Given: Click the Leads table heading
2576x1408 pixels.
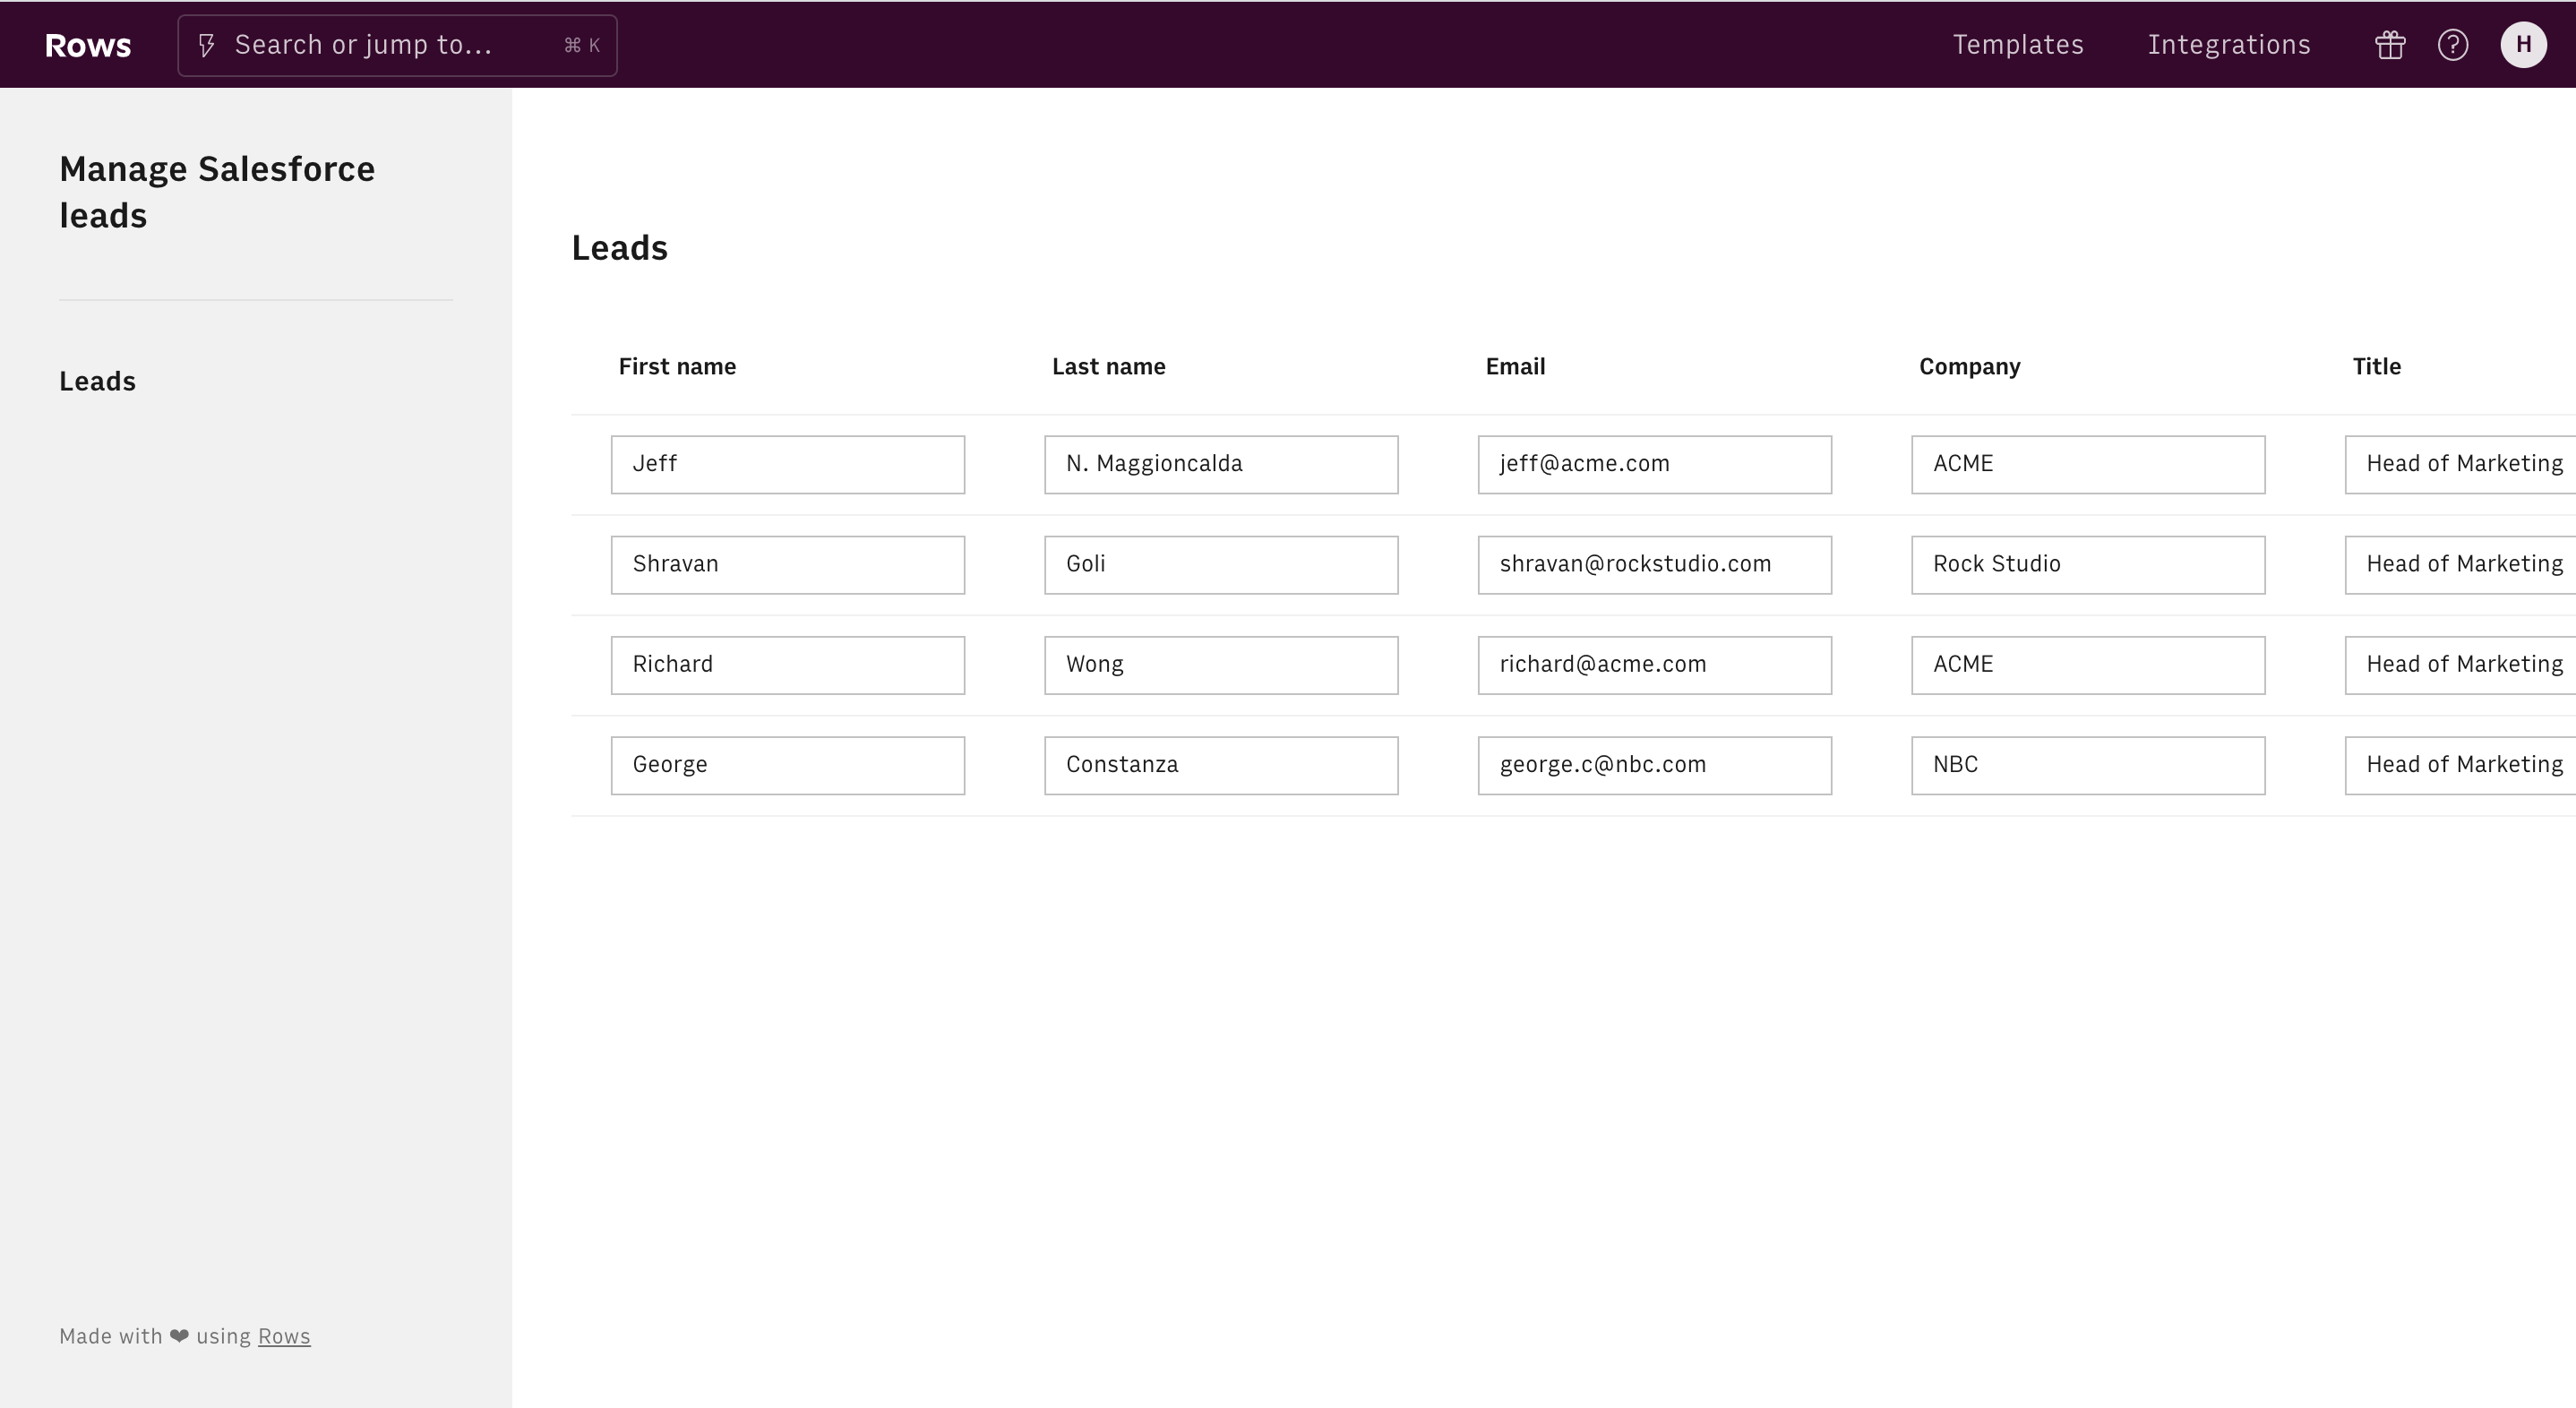Looking at the screenshot, I should tap(619, 248).
